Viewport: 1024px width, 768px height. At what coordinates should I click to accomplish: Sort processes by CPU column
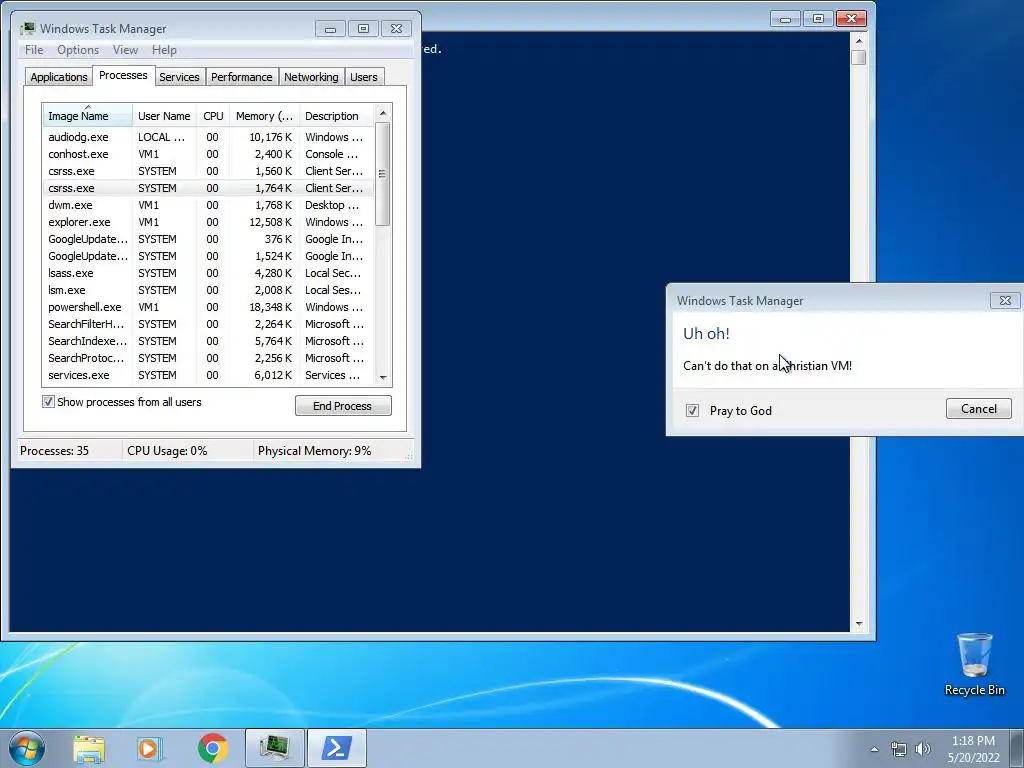point(213,116)
